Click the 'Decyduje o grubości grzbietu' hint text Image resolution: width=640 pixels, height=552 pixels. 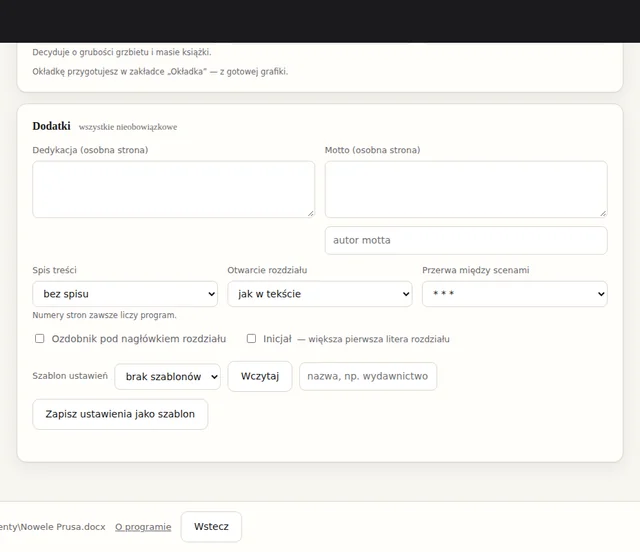click(x=122, y=52)
